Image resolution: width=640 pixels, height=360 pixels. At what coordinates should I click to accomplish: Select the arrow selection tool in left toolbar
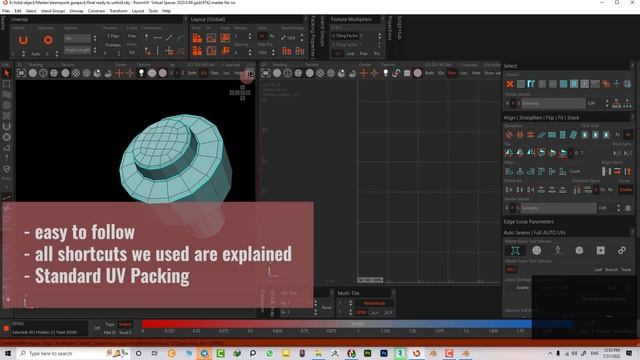pos(7,73)
